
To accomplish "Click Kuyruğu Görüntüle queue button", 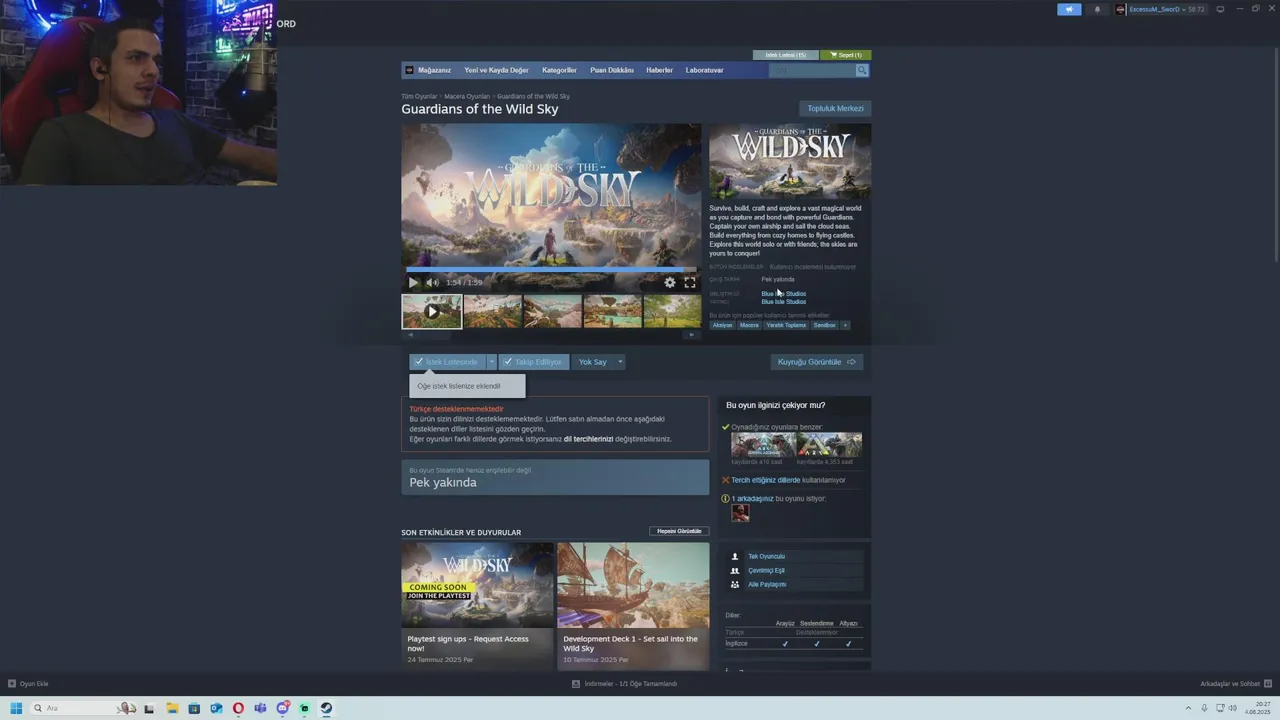I will coord(816,362).
